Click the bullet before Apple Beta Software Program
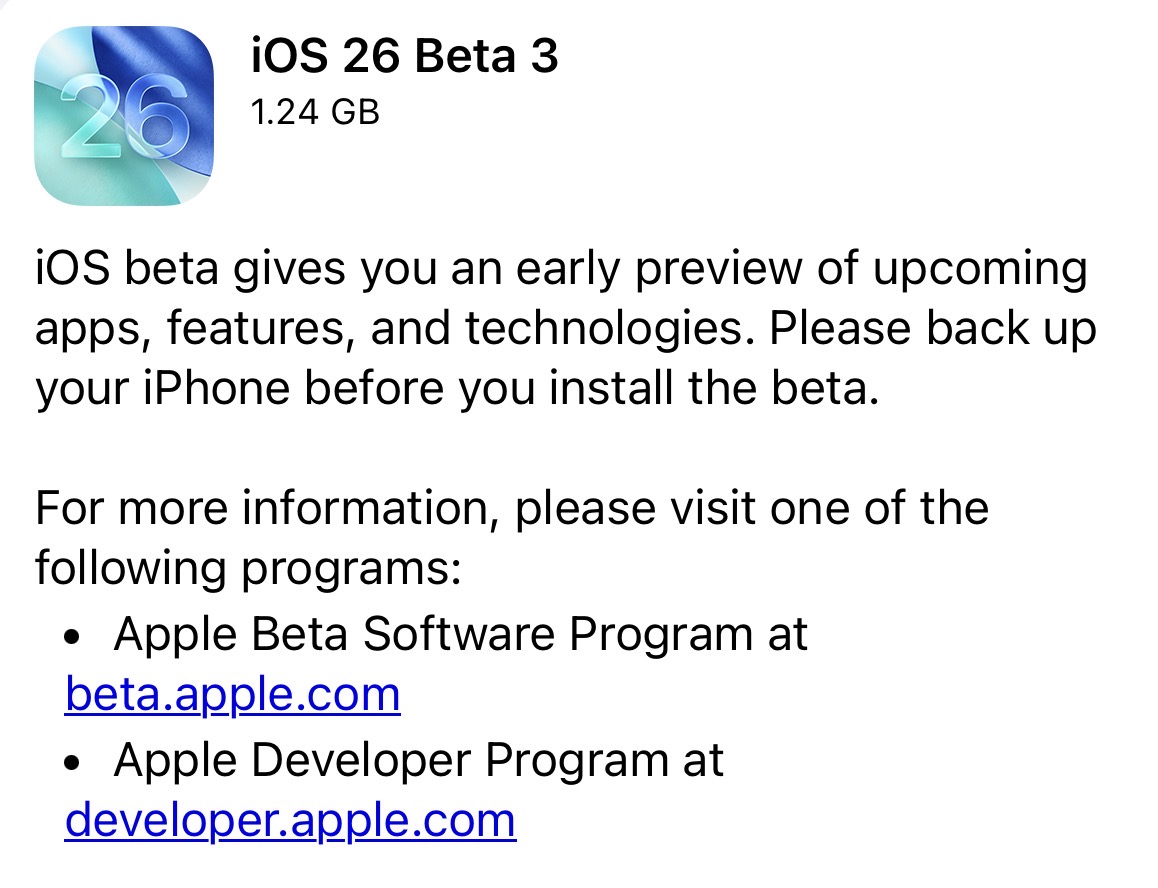 [71, 636]
